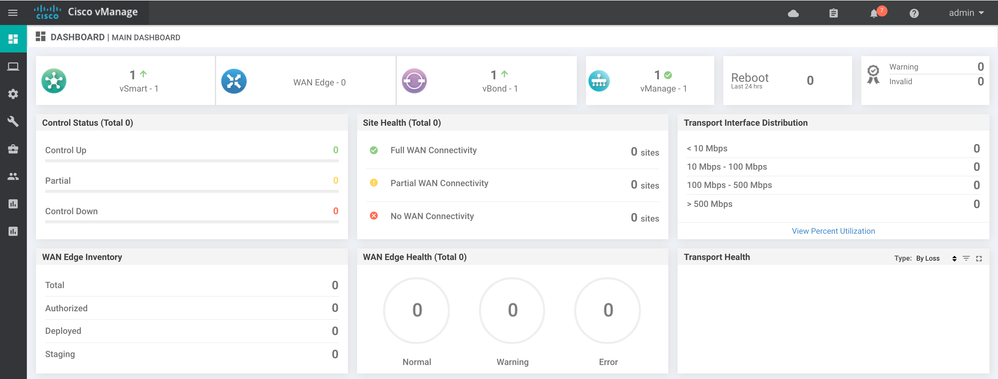Open the help question mark icon

coord(914,13)
